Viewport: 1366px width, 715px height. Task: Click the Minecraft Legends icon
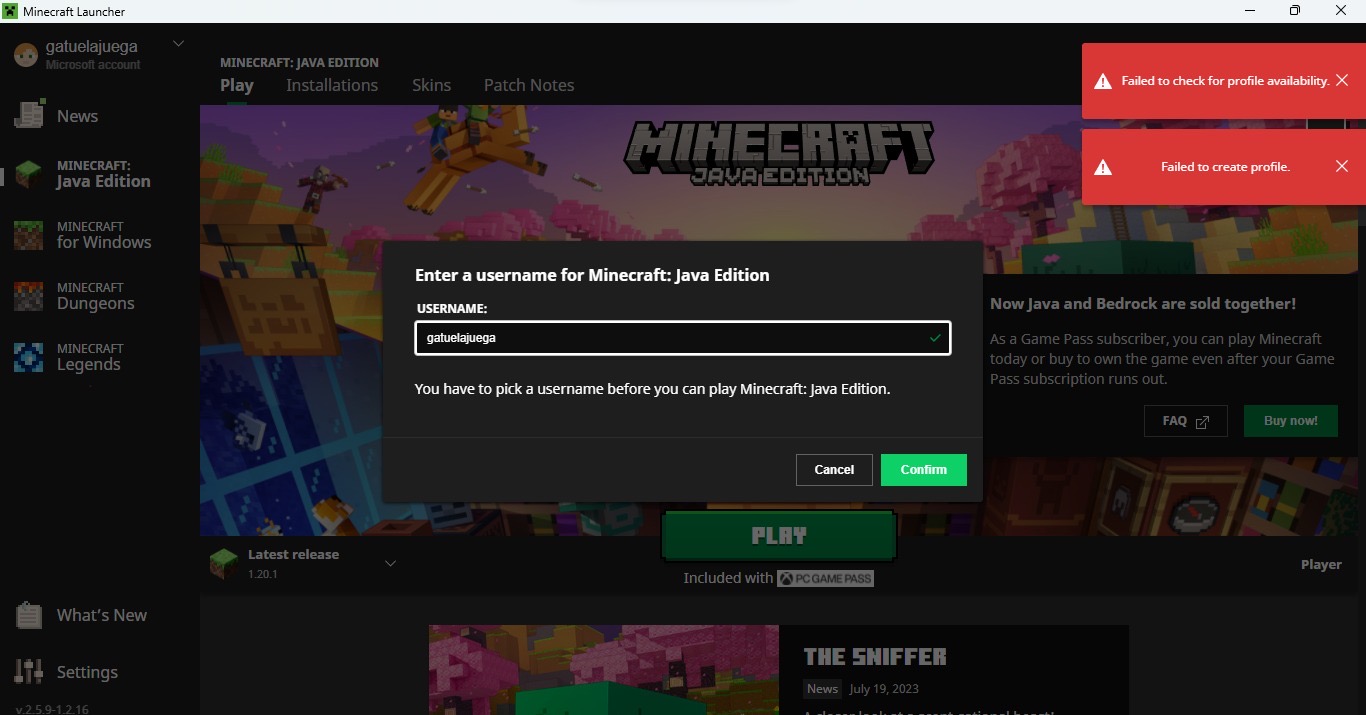(x=29, y=358)
